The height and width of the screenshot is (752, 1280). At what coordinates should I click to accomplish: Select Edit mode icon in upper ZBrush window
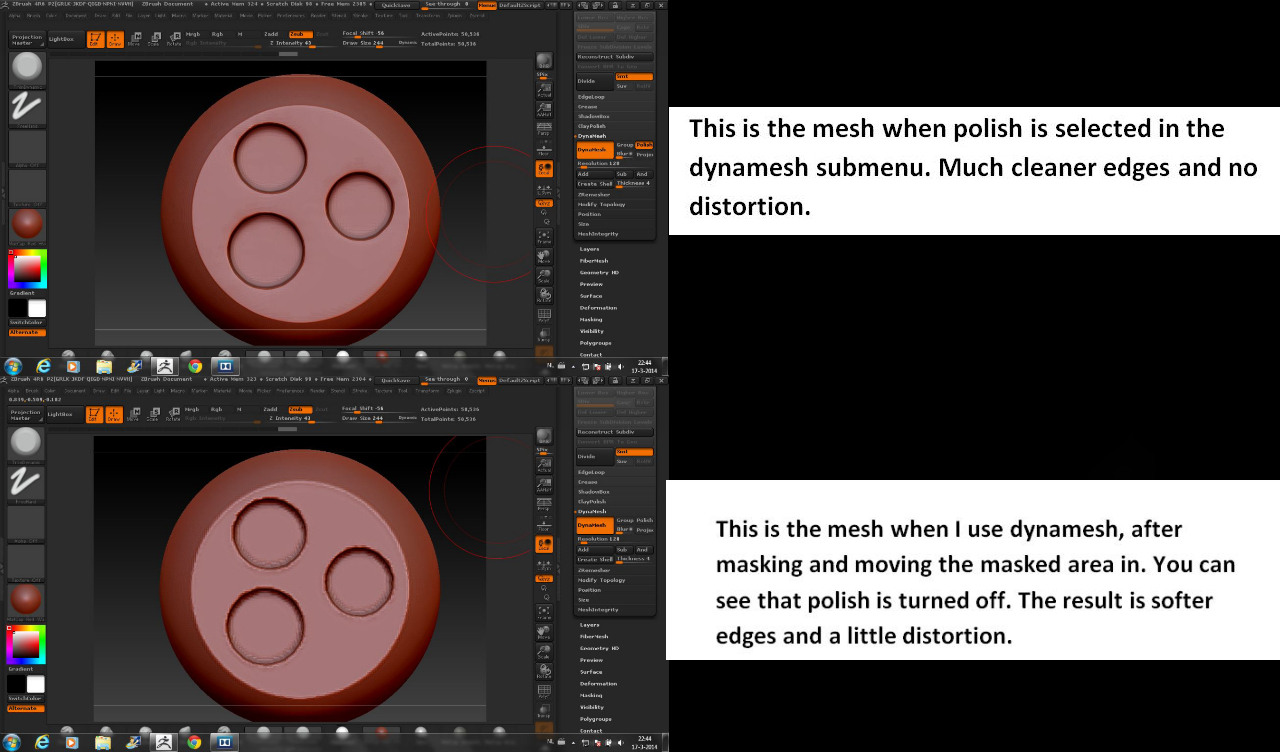point(95,40)
